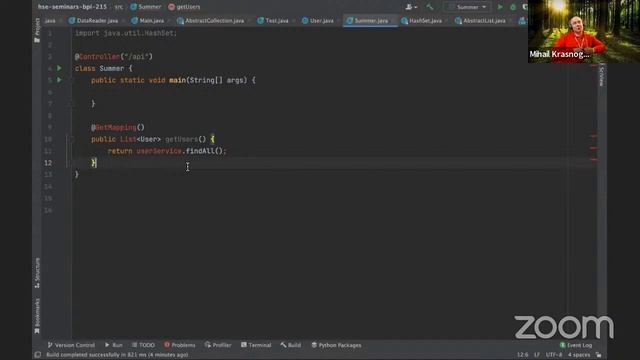The height and width of the screenshot is (360, 640).
Task: Click the src breadcrumb in navigation bar
Action: tap(118, 7)
